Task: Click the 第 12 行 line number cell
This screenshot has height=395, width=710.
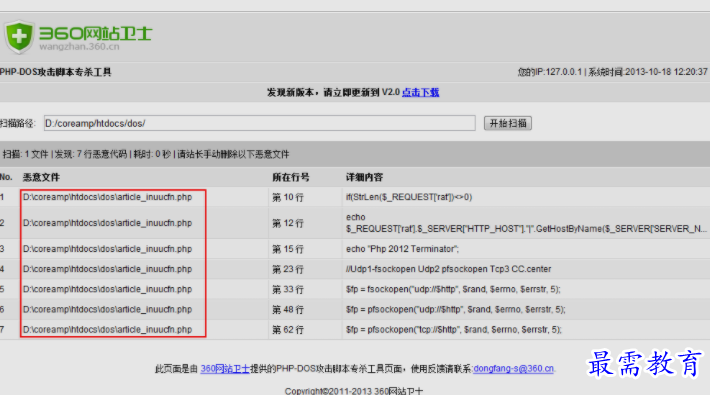Action: coord(288,223)
